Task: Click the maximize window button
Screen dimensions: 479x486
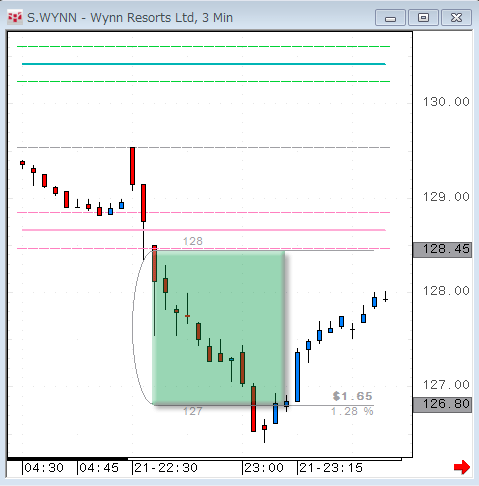Action: (x=423, y=18)
